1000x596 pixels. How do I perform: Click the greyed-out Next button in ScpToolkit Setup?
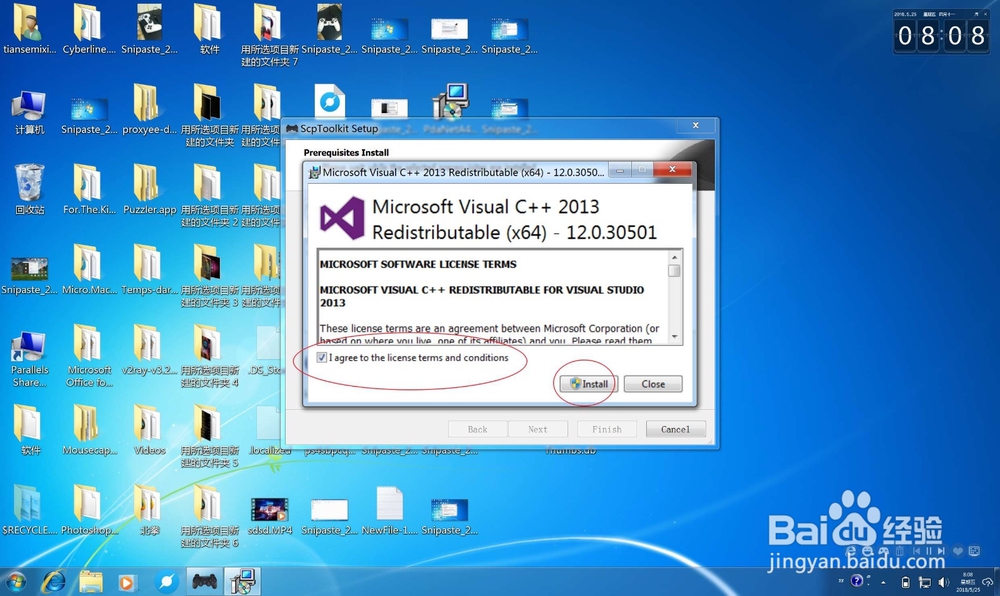point(537,429)
